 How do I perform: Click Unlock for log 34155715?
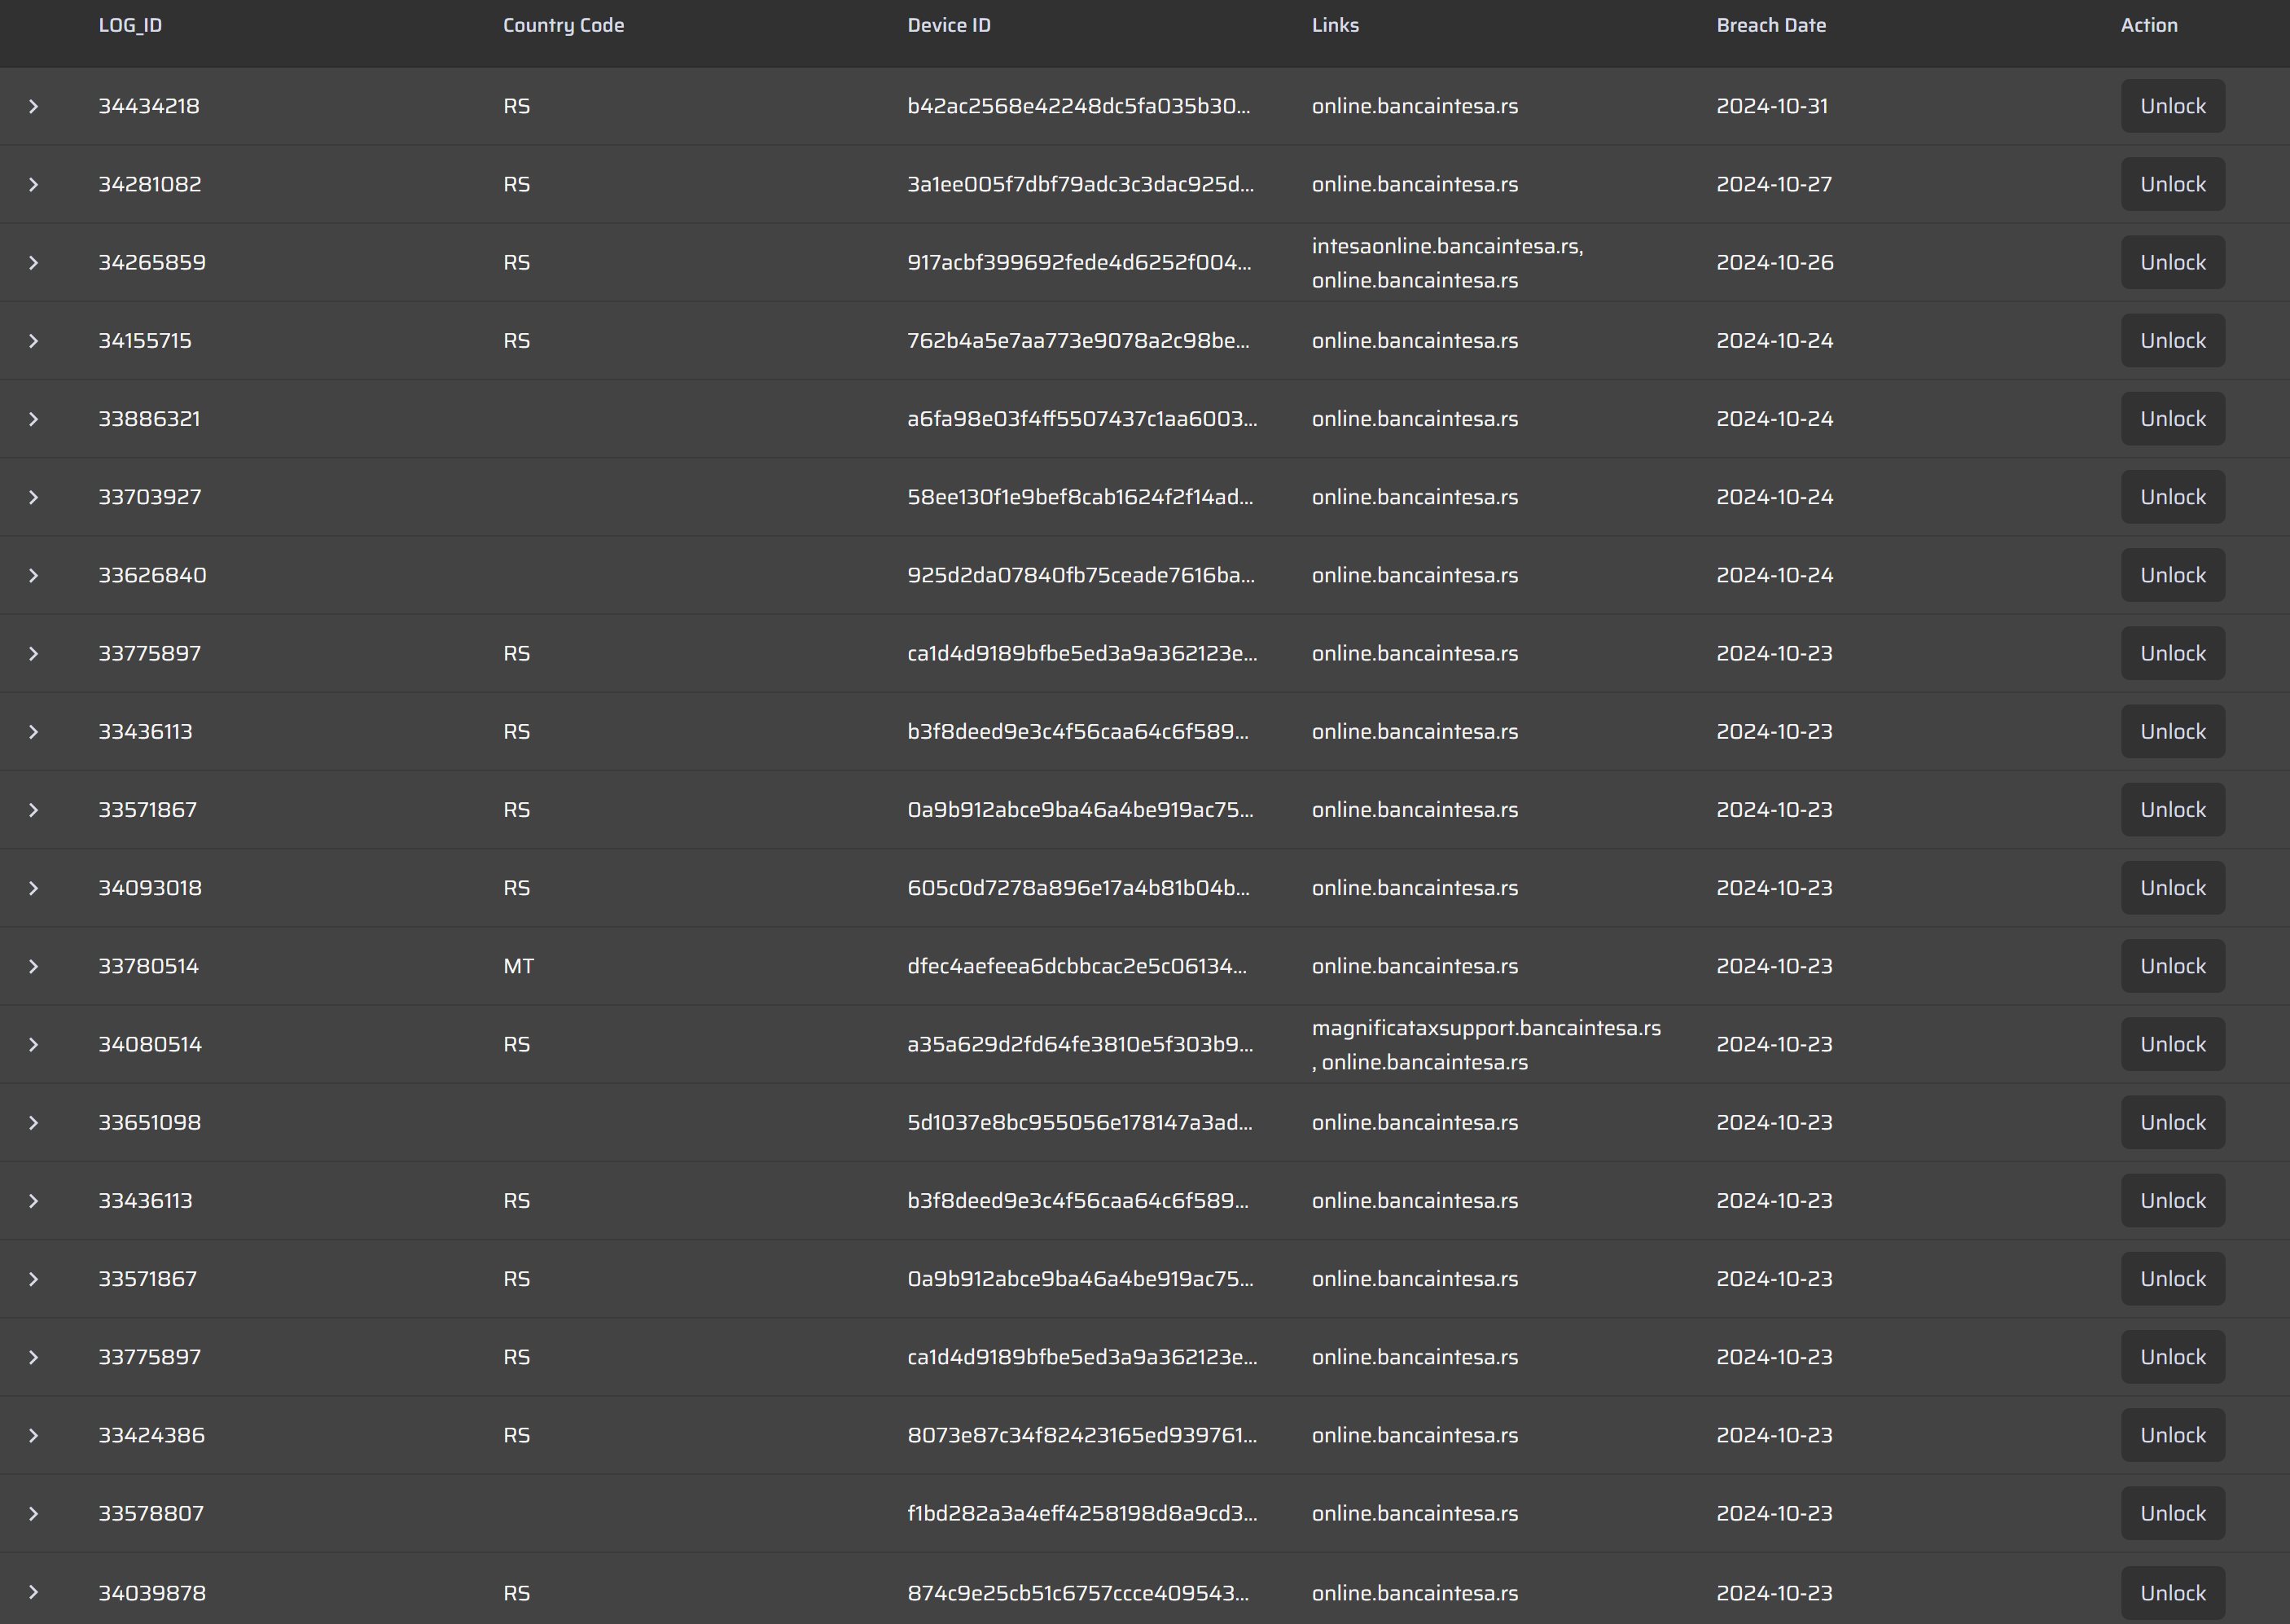click(2172, 341)
